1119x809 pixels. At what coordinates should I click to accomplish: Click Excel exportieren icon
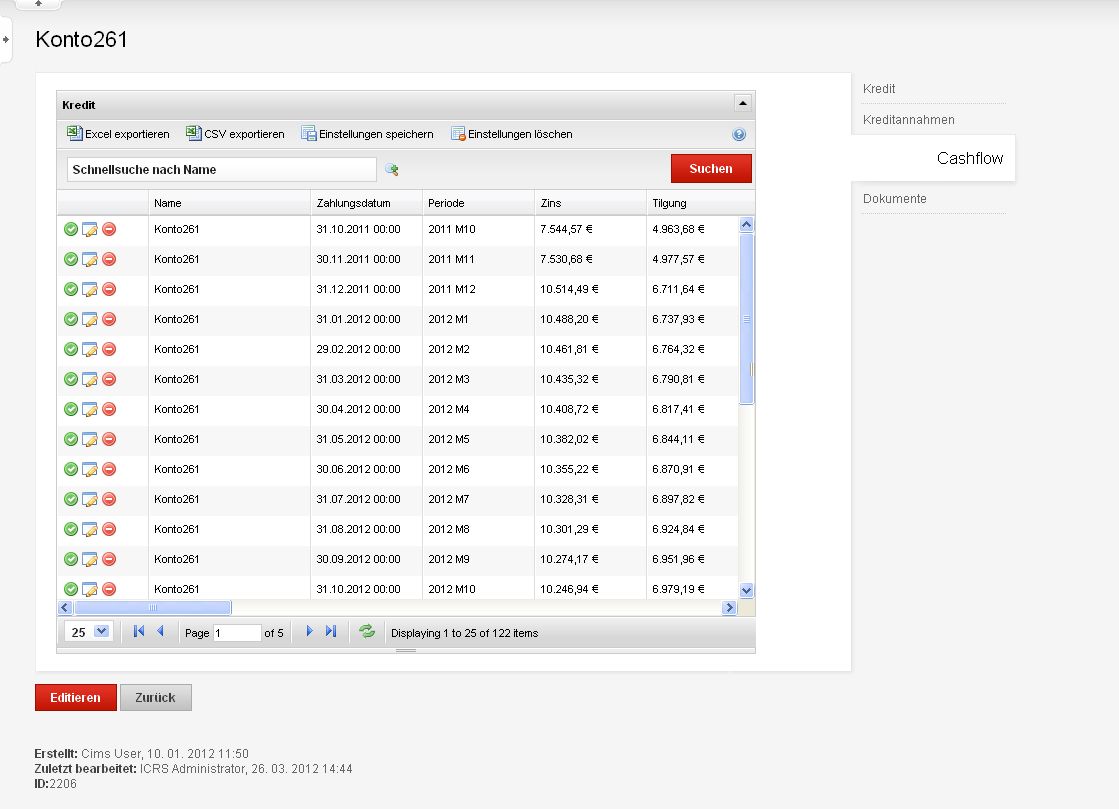click(74, 133)
